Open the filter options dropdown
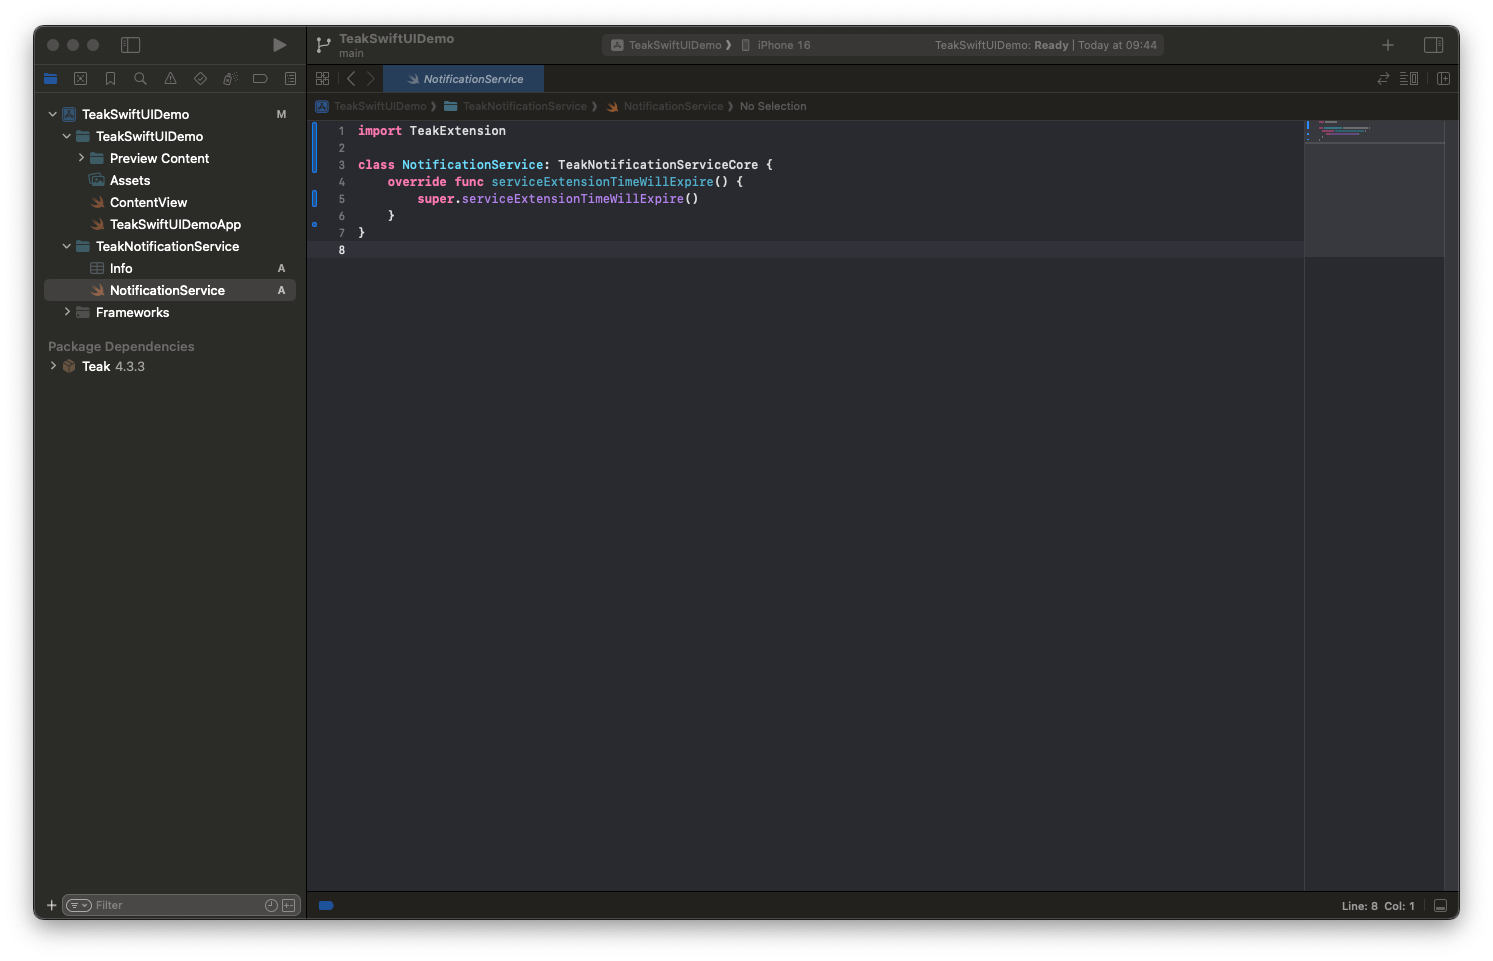Viewport: 1493px width, 961px height. [79, 906]
